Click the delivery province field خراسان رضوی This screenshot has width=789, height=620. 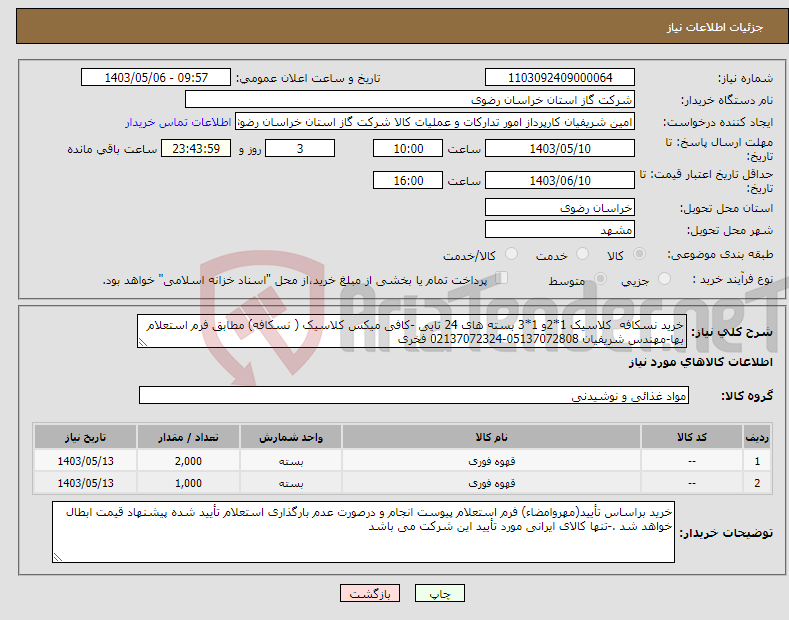point(560,207)
